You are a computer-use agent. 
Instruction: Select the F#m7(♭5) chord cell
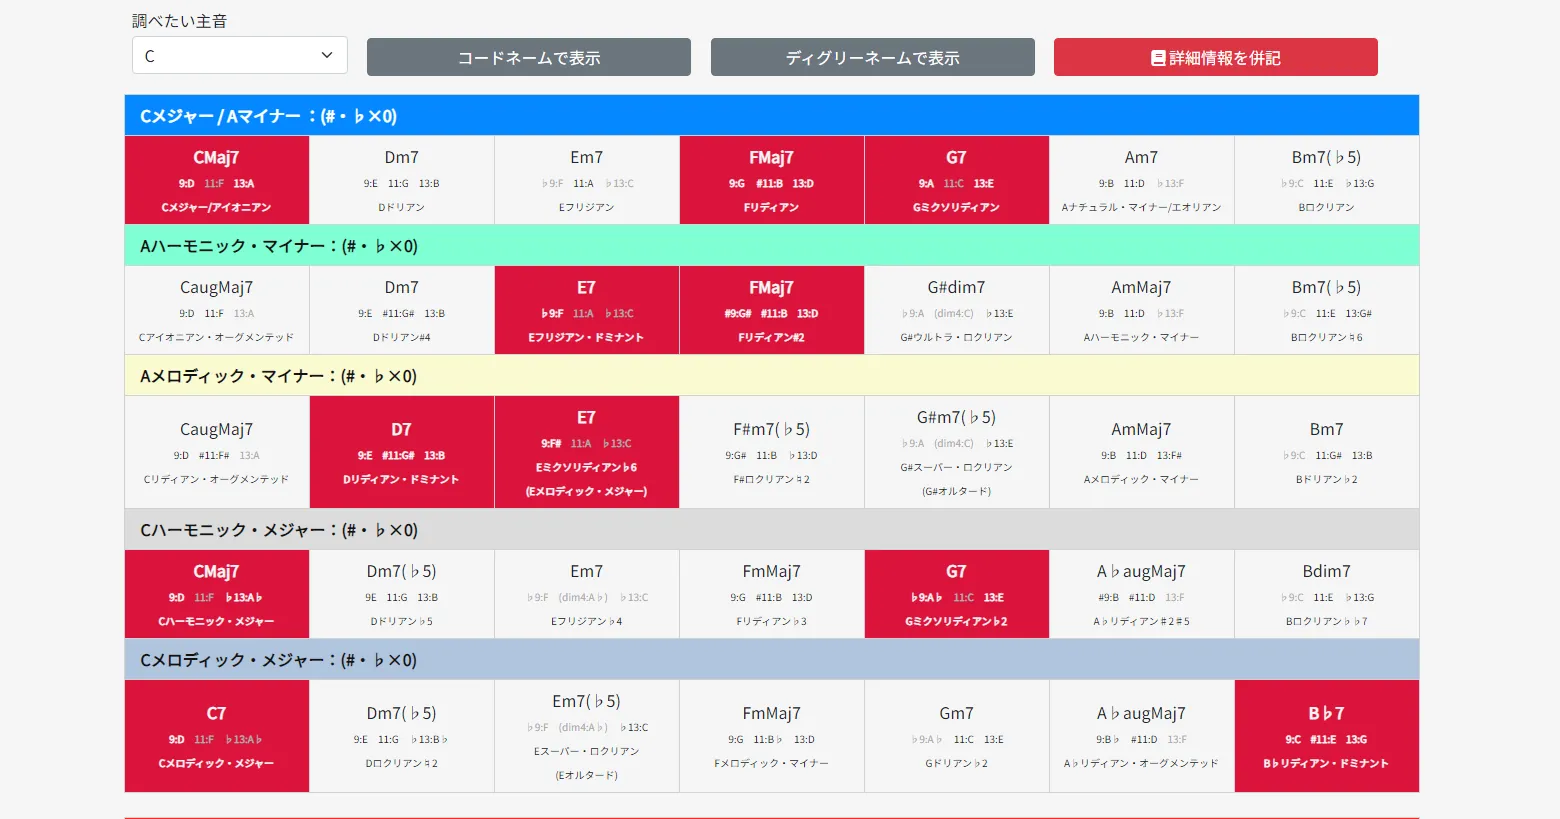click(x=772, y=452)
